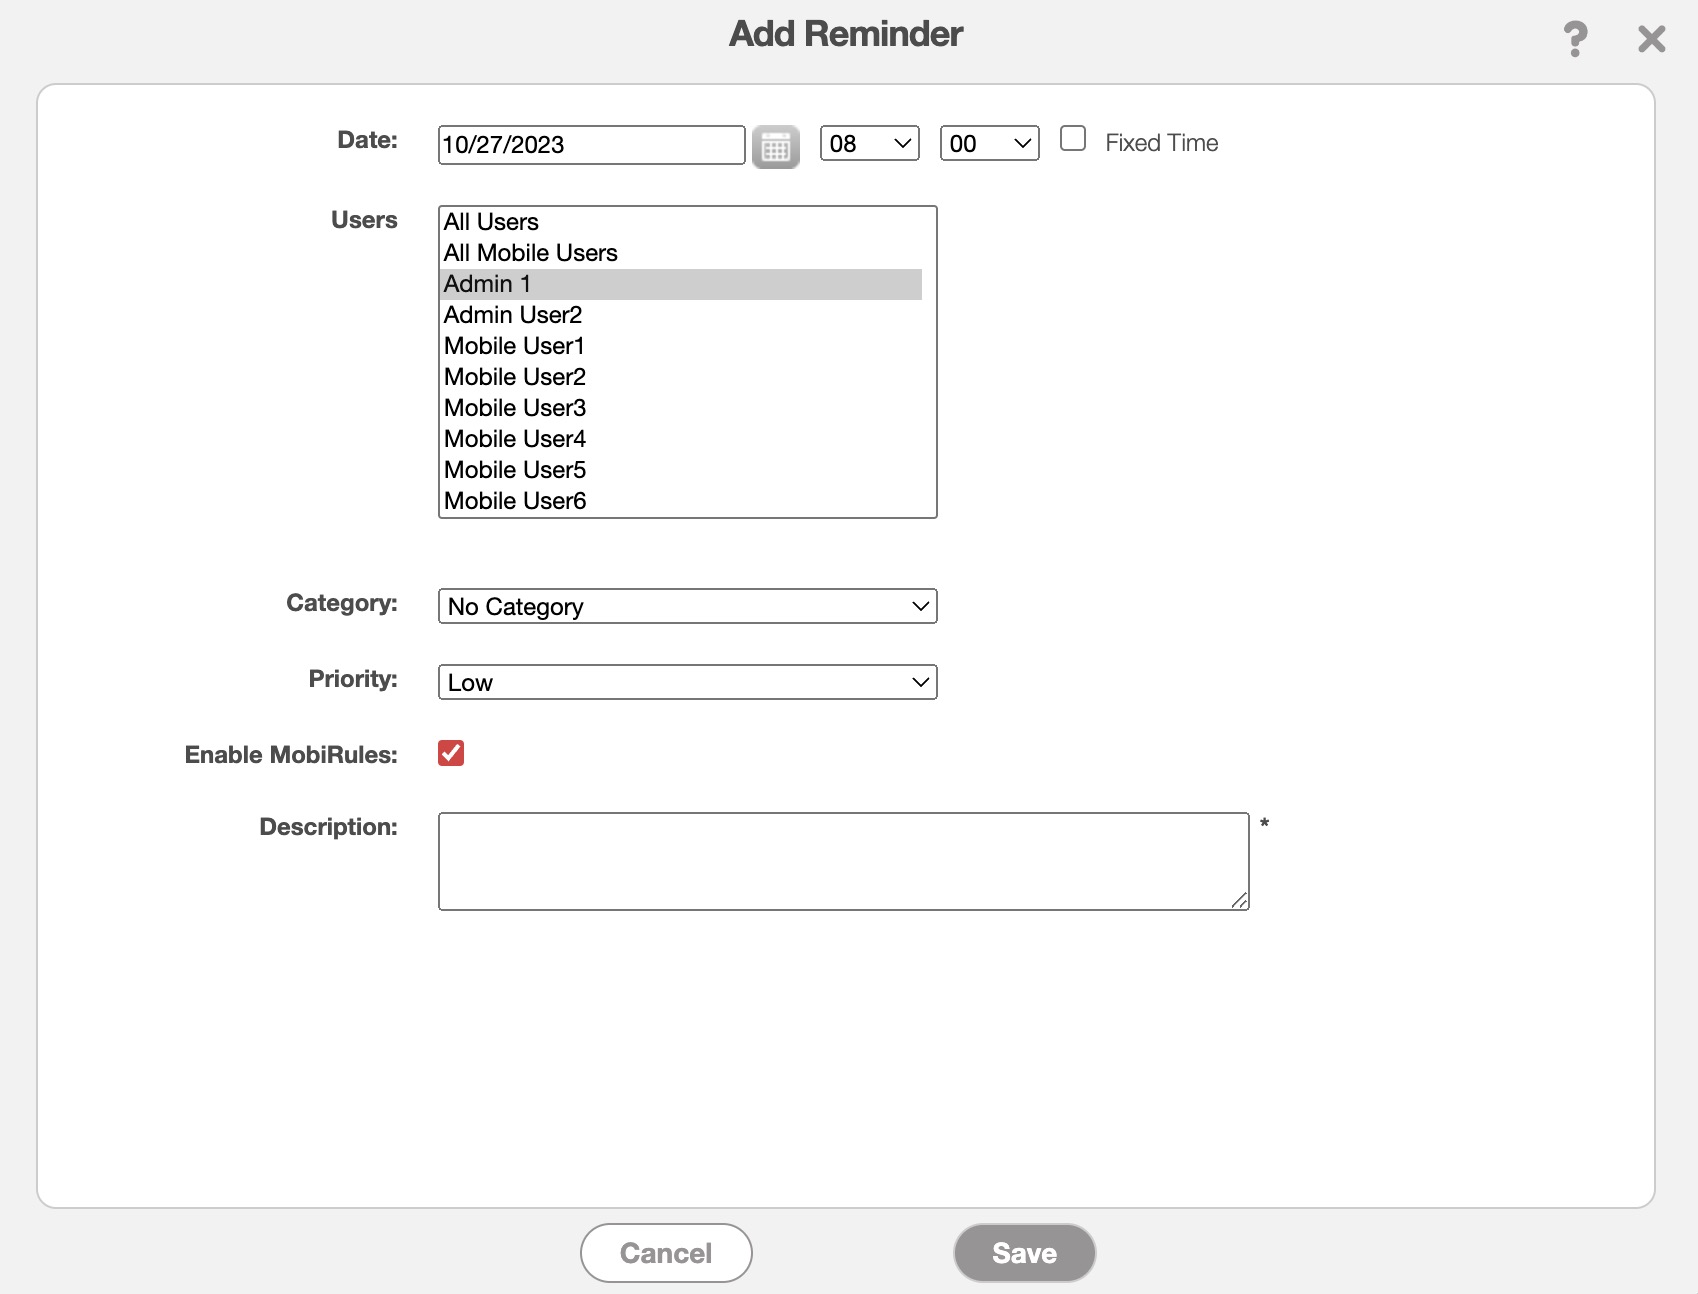
Task: Open the calendar date picker icon
Action: point(775,147)
